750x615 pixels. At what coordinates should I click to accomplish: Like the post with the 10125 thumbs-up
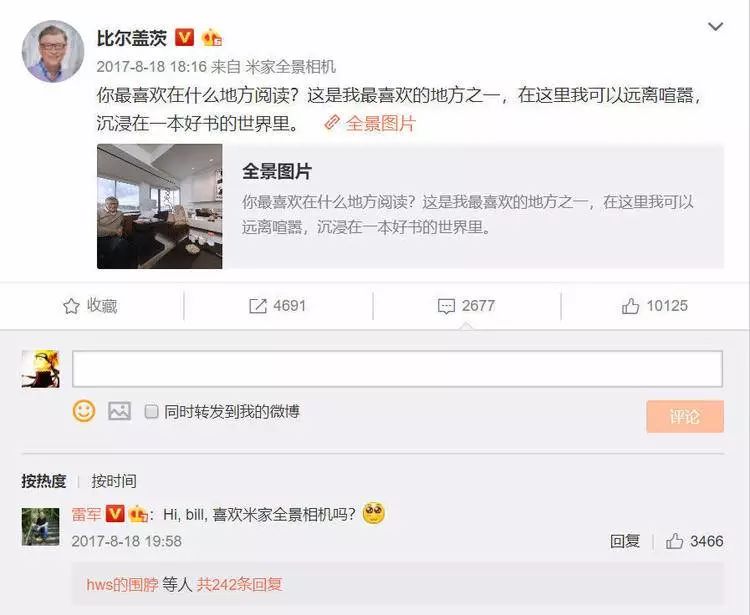point(630,306)
